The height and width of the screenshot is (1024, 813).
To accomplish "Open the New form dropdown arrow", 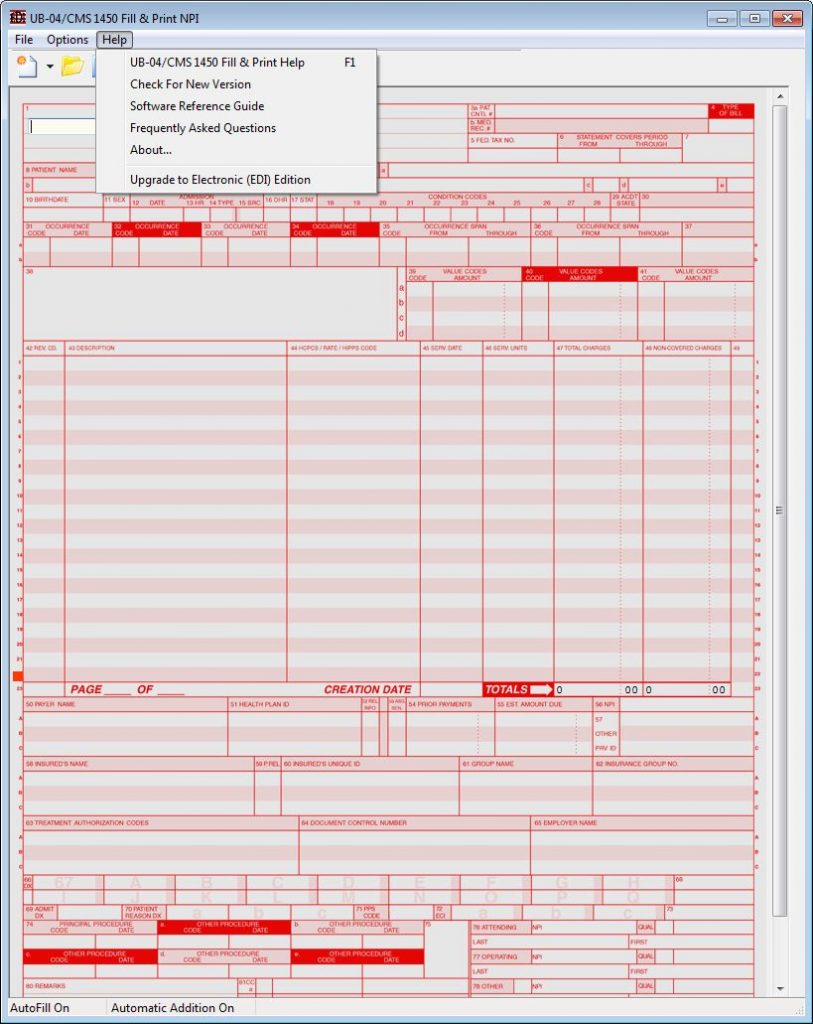I will coord(50,66).
